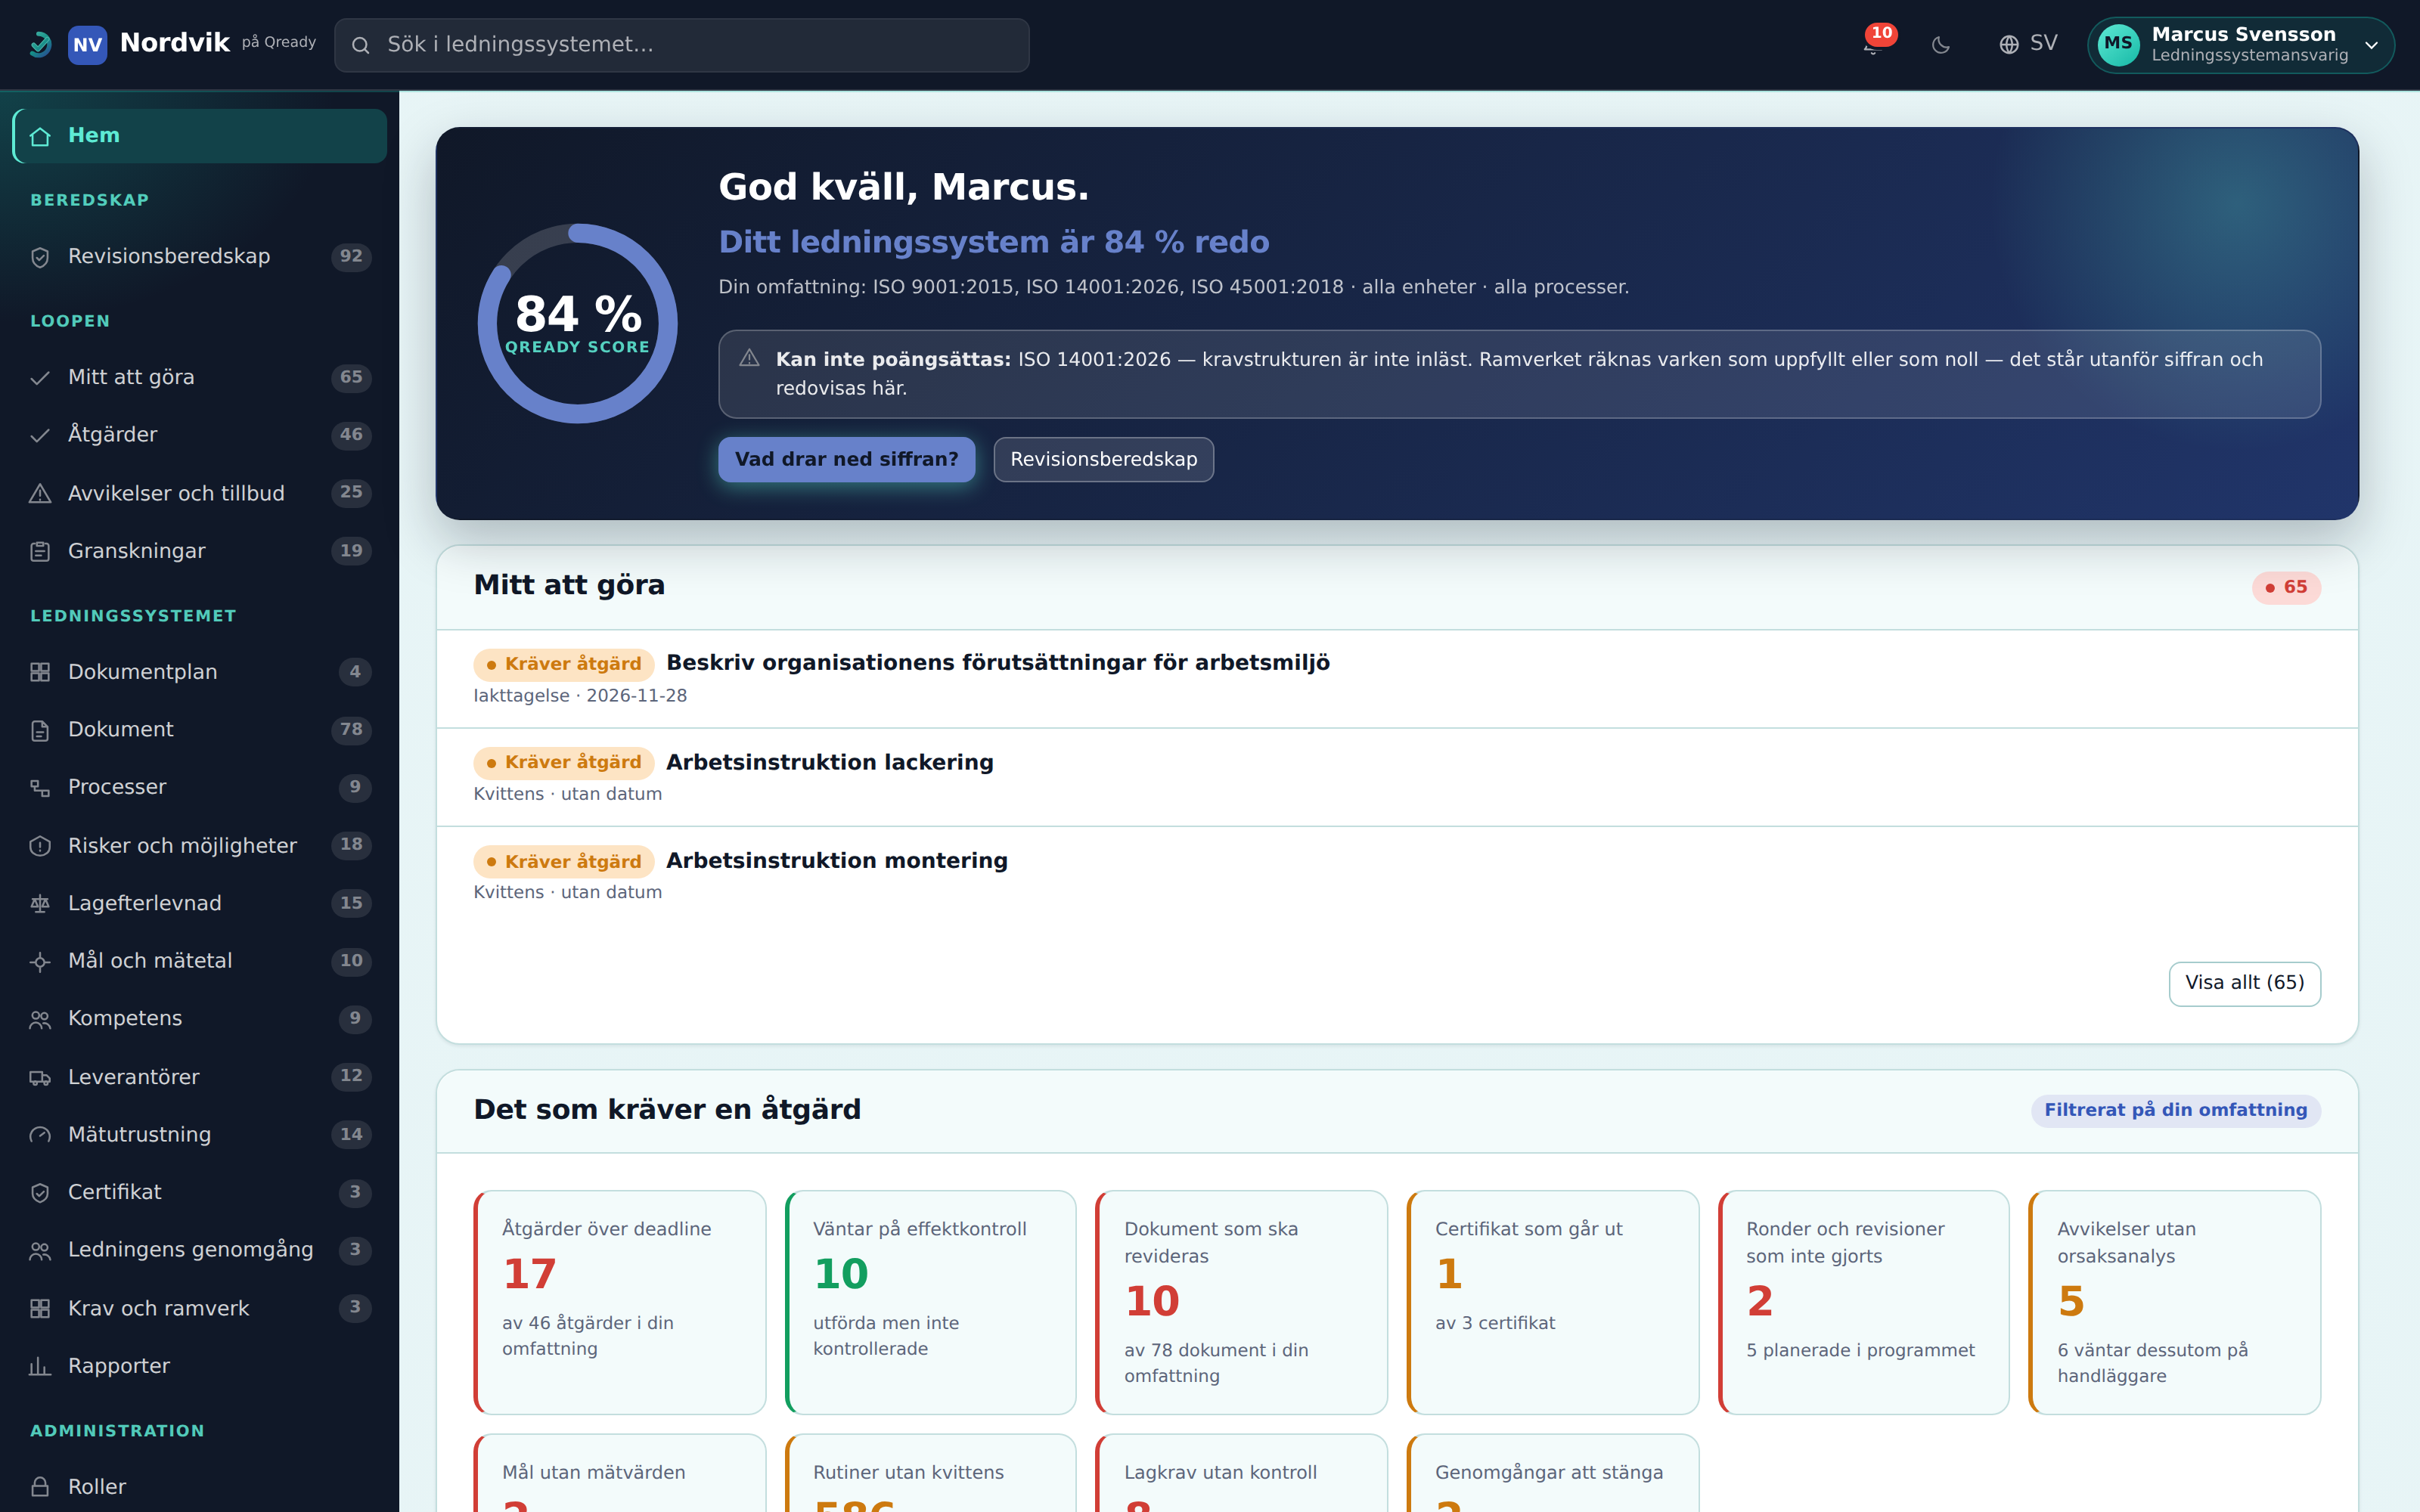Open Dokument som ska revideras card

click(1242, 1302)
